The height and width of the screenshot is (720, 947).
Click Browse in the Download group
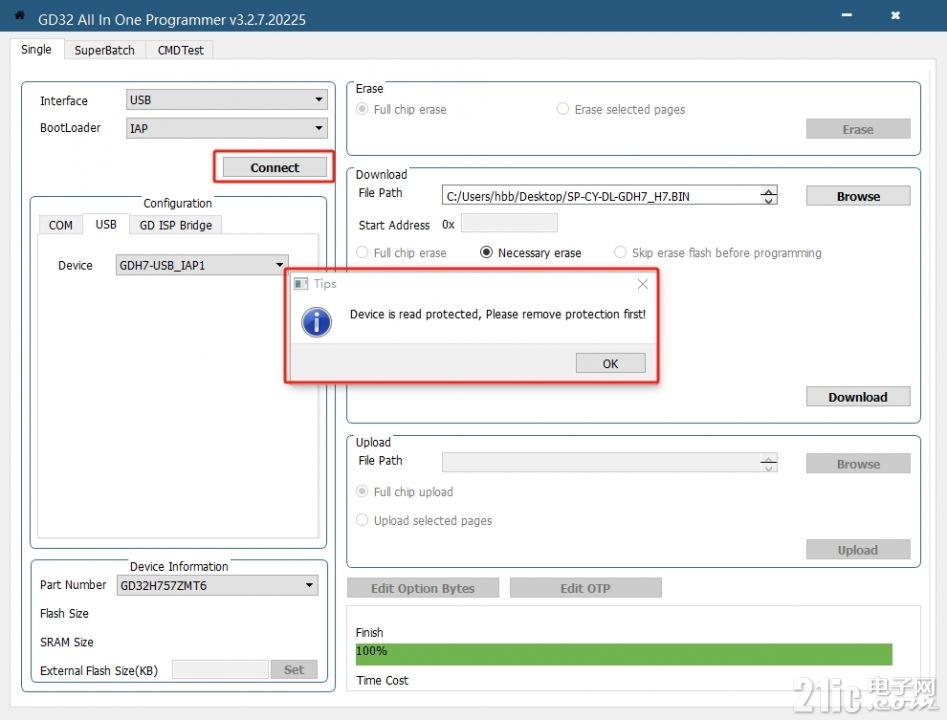(x=858, y=196)
